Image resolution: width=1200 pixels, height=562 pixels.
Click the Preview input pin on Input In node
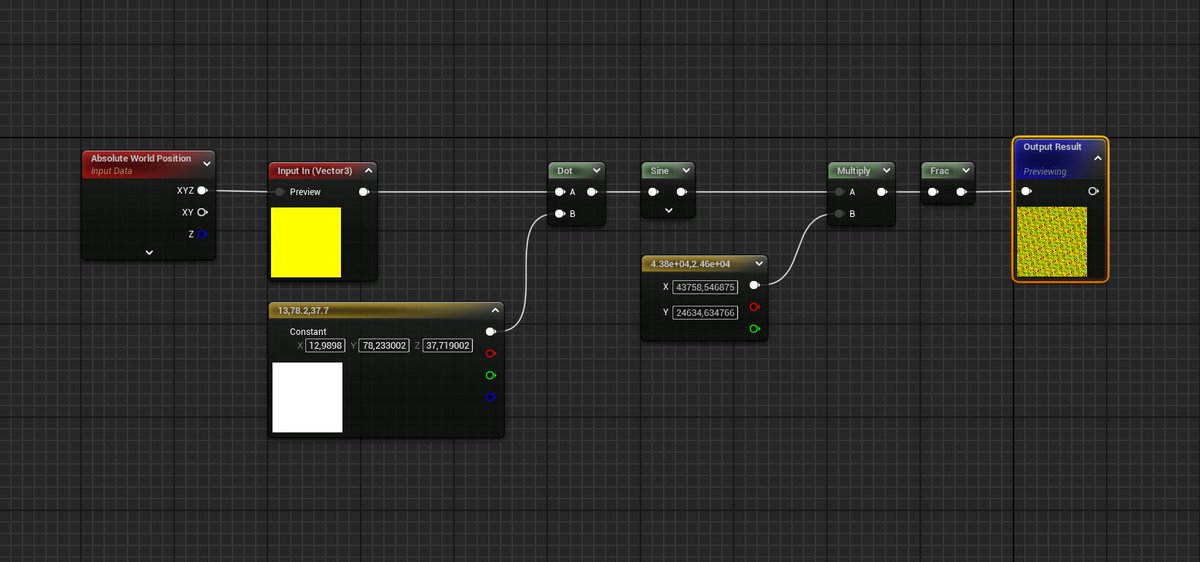pos(281,192)
